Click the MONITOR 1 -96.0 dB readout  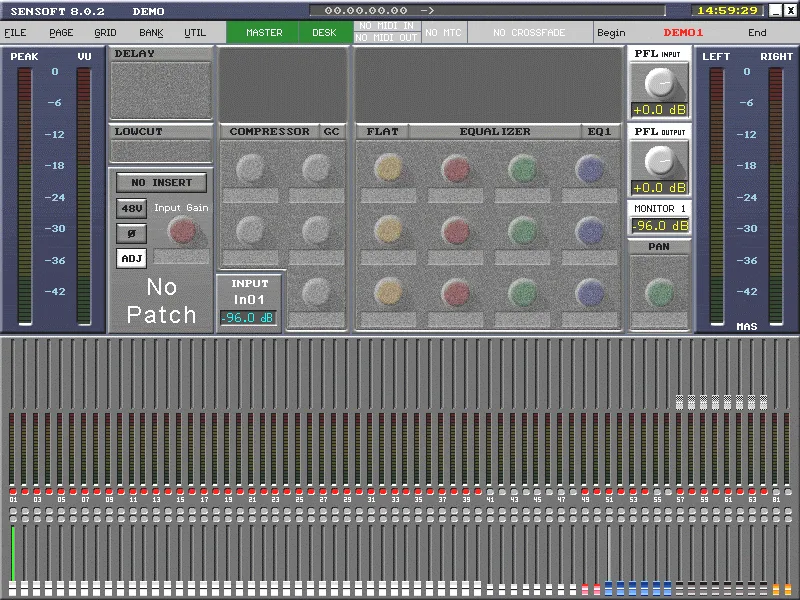[x=660, y=226]
